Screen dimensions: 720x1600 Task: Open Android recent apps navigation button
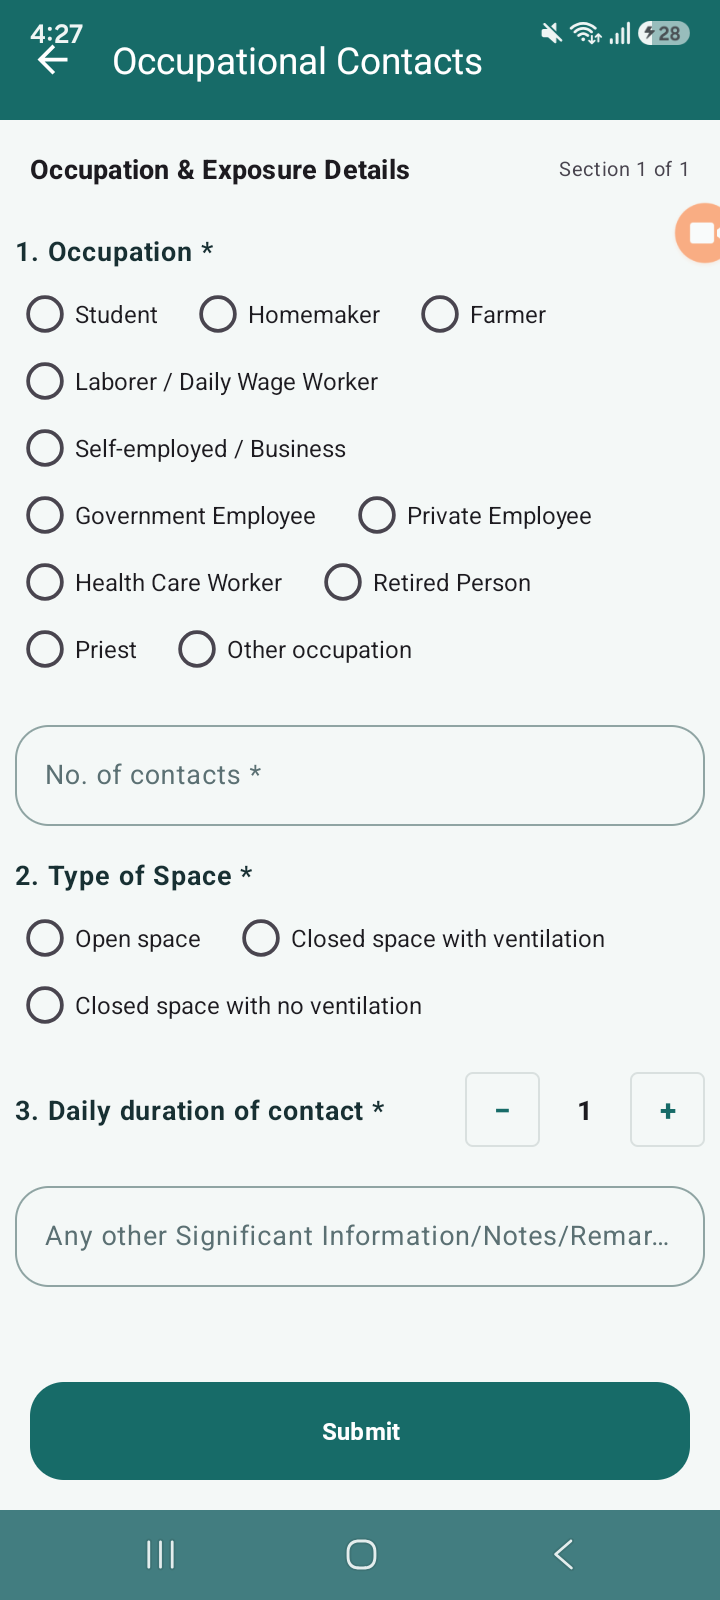point(160,1554)
